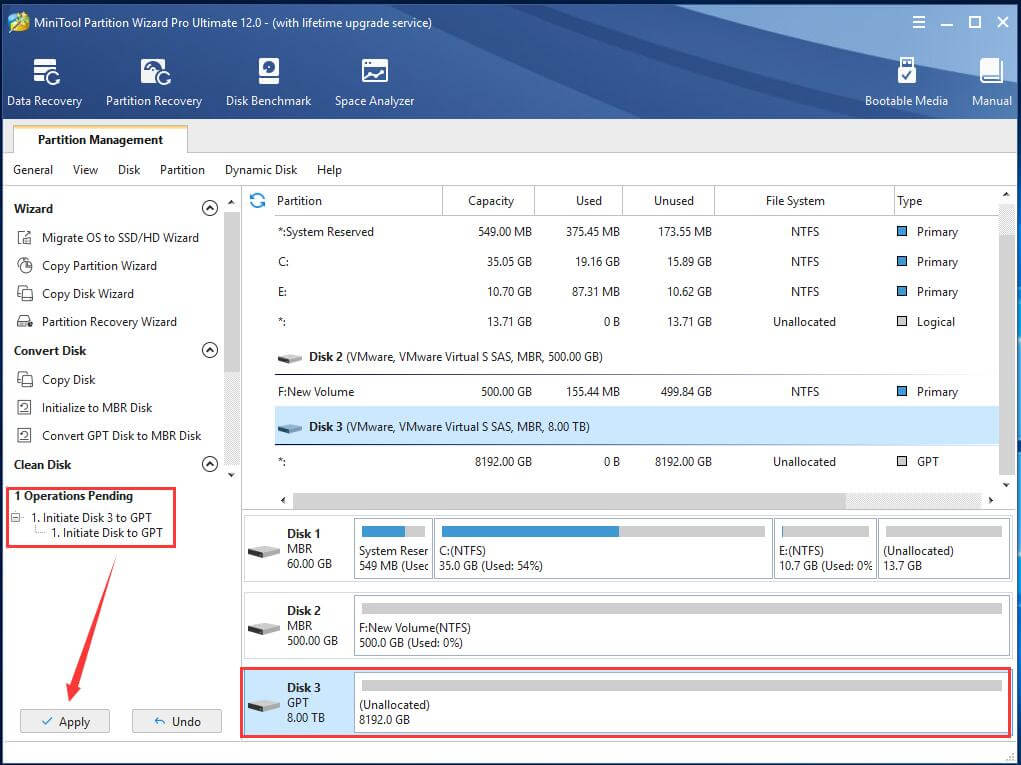Select the E: partition row
The width and height of the screenshot is (1021, 765).
click(x=636, y=292)
